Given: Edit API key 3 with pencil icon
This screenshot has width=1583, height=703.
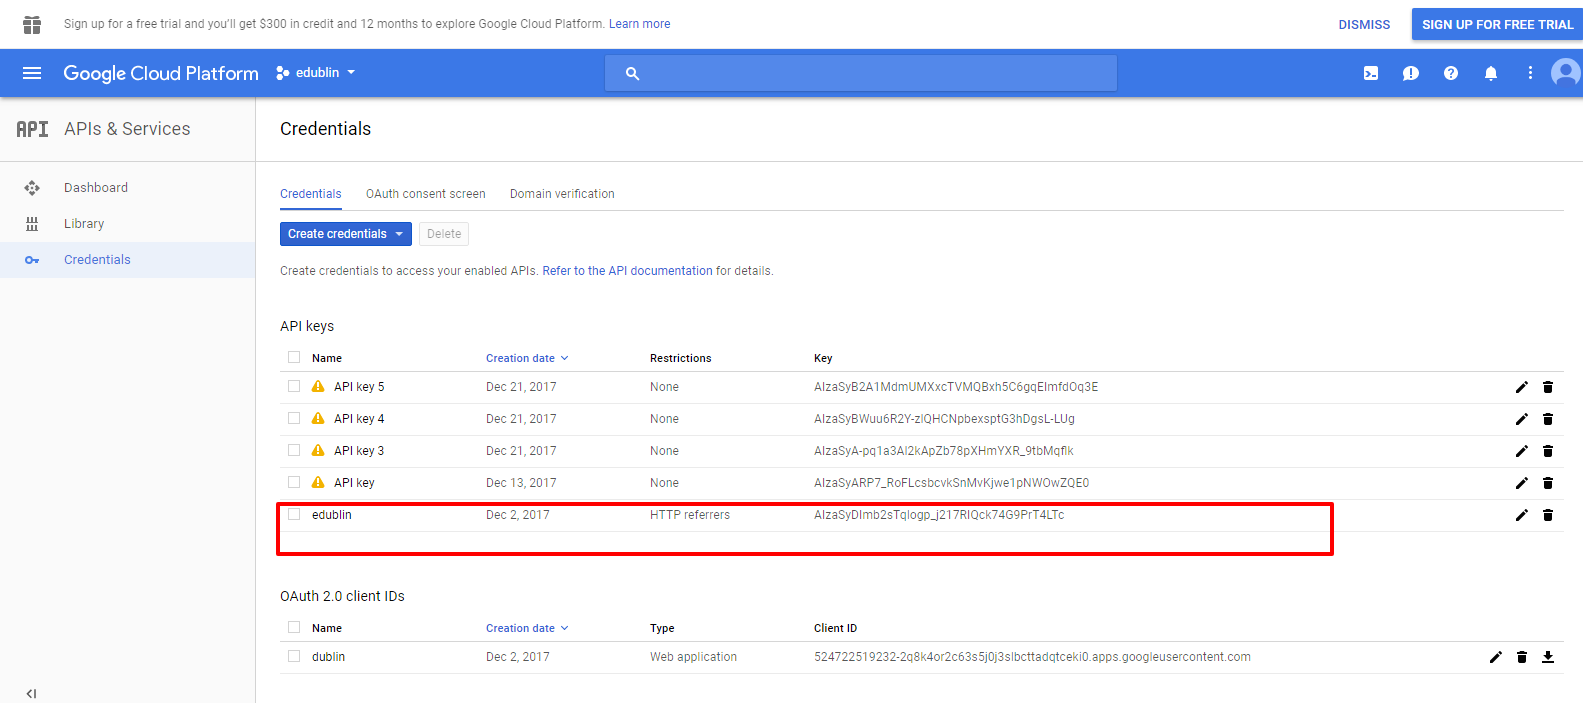Looking at the screenshot, I should tap(1522, 451).
